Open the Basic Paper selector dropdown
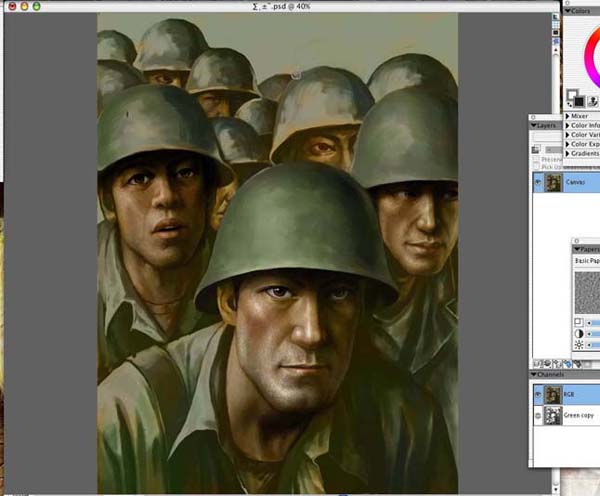600x496 pixels. pyautogui.click(x=587, y=261)
